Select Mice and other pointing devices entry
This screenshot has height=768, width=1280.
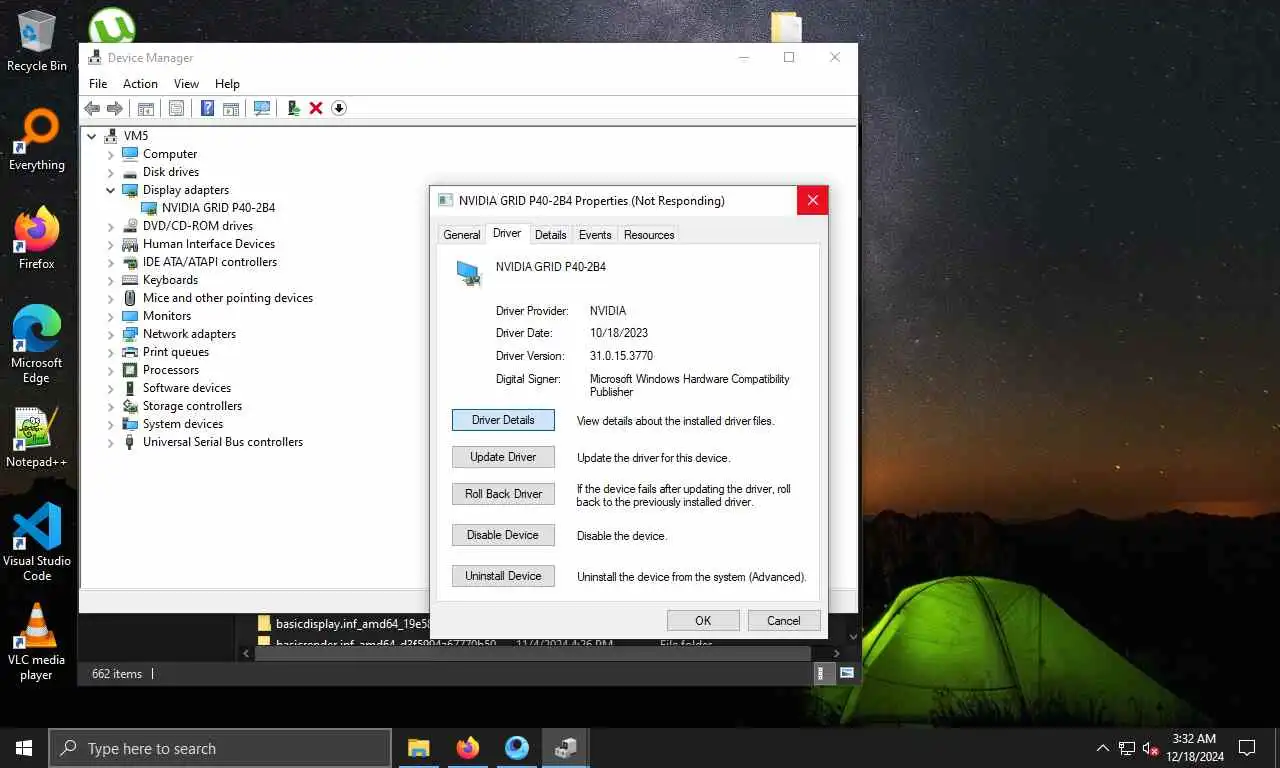(x=227, y=298)
